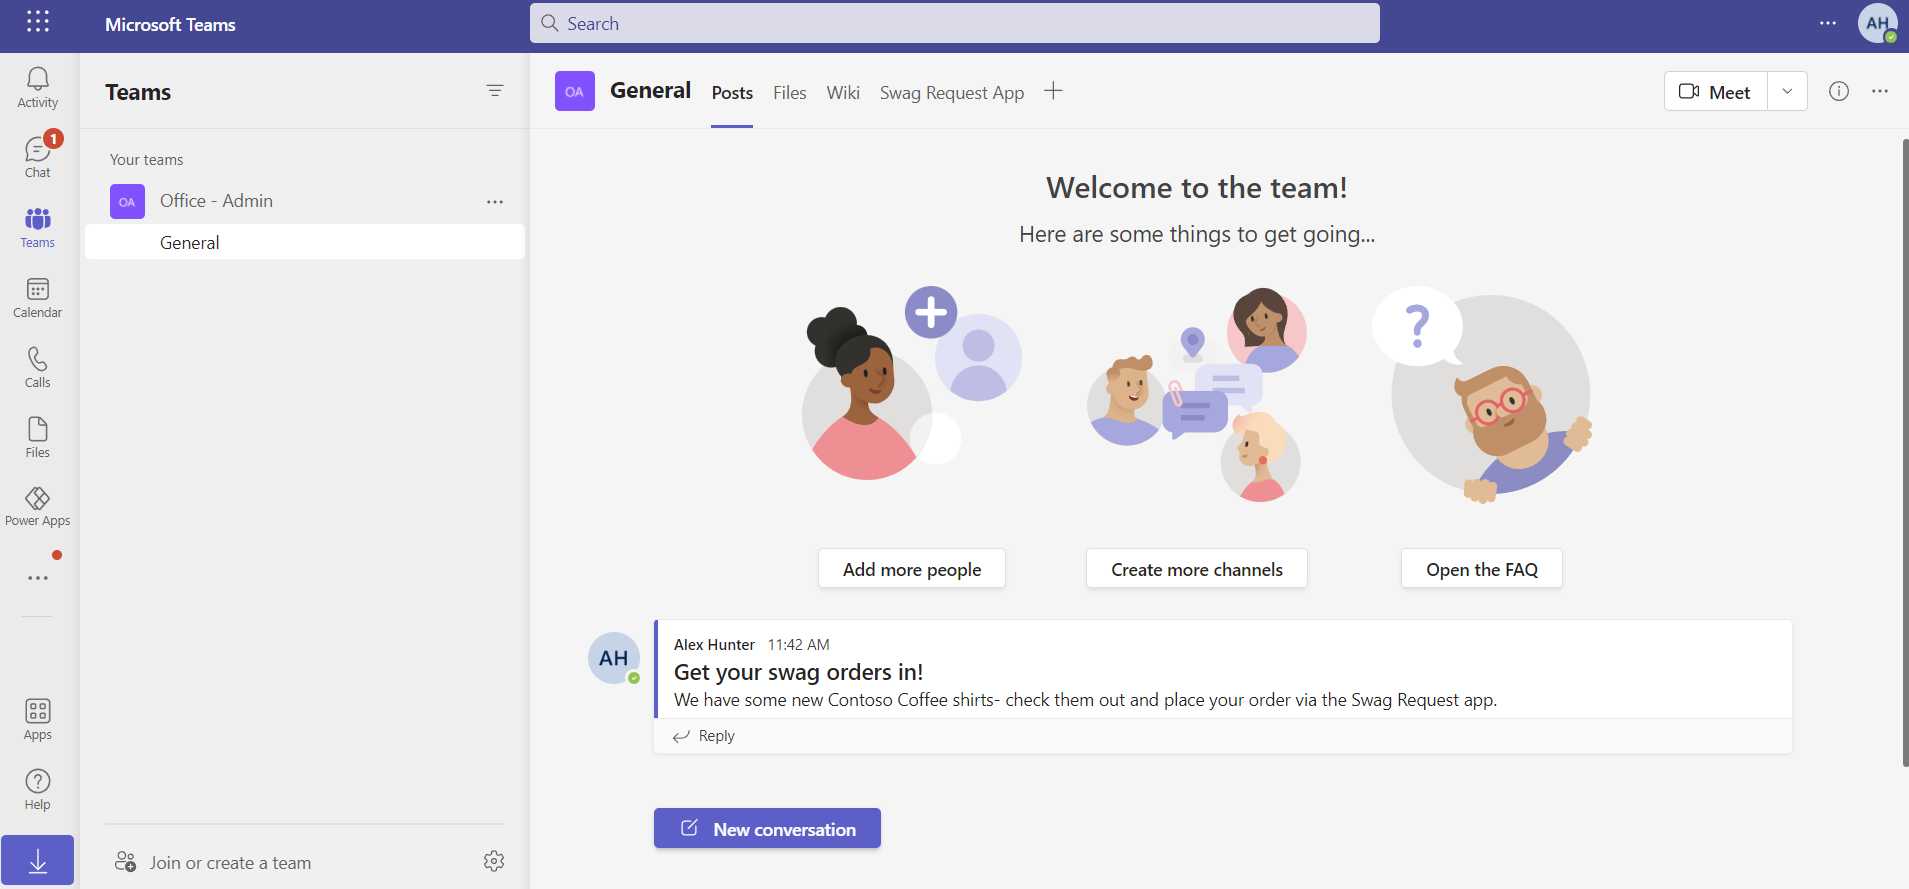Click the create channels illustration
The height and width of the screenshot is (889, 1909).
[x=1197, y=394]
